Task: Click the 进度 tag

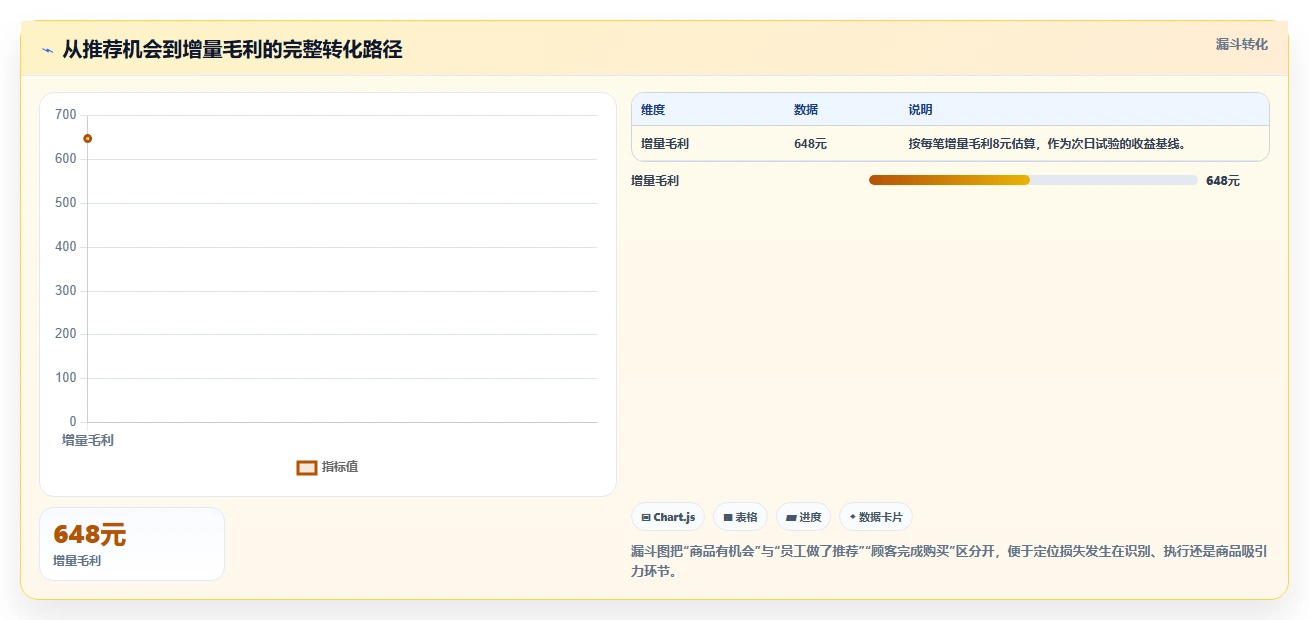Action: point(803,517)
